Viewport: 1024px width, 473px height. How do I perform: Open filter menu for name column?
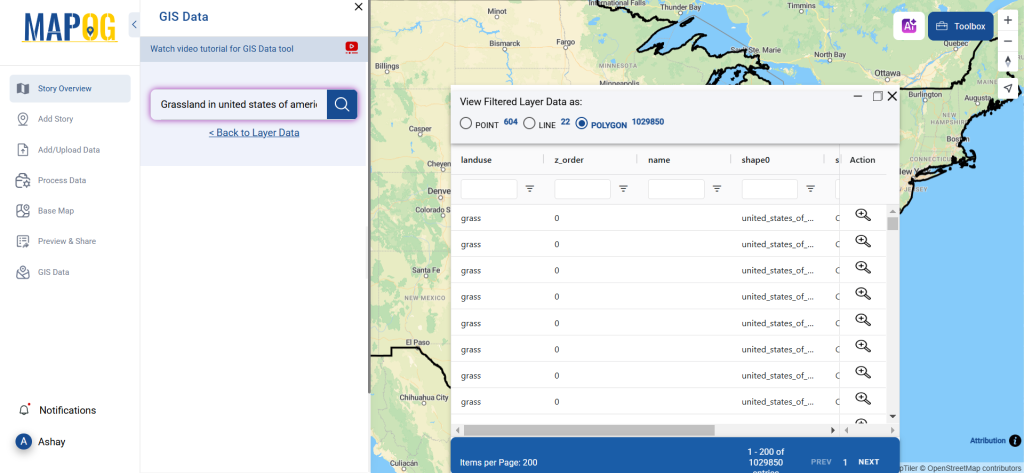[x=717, y=189]
